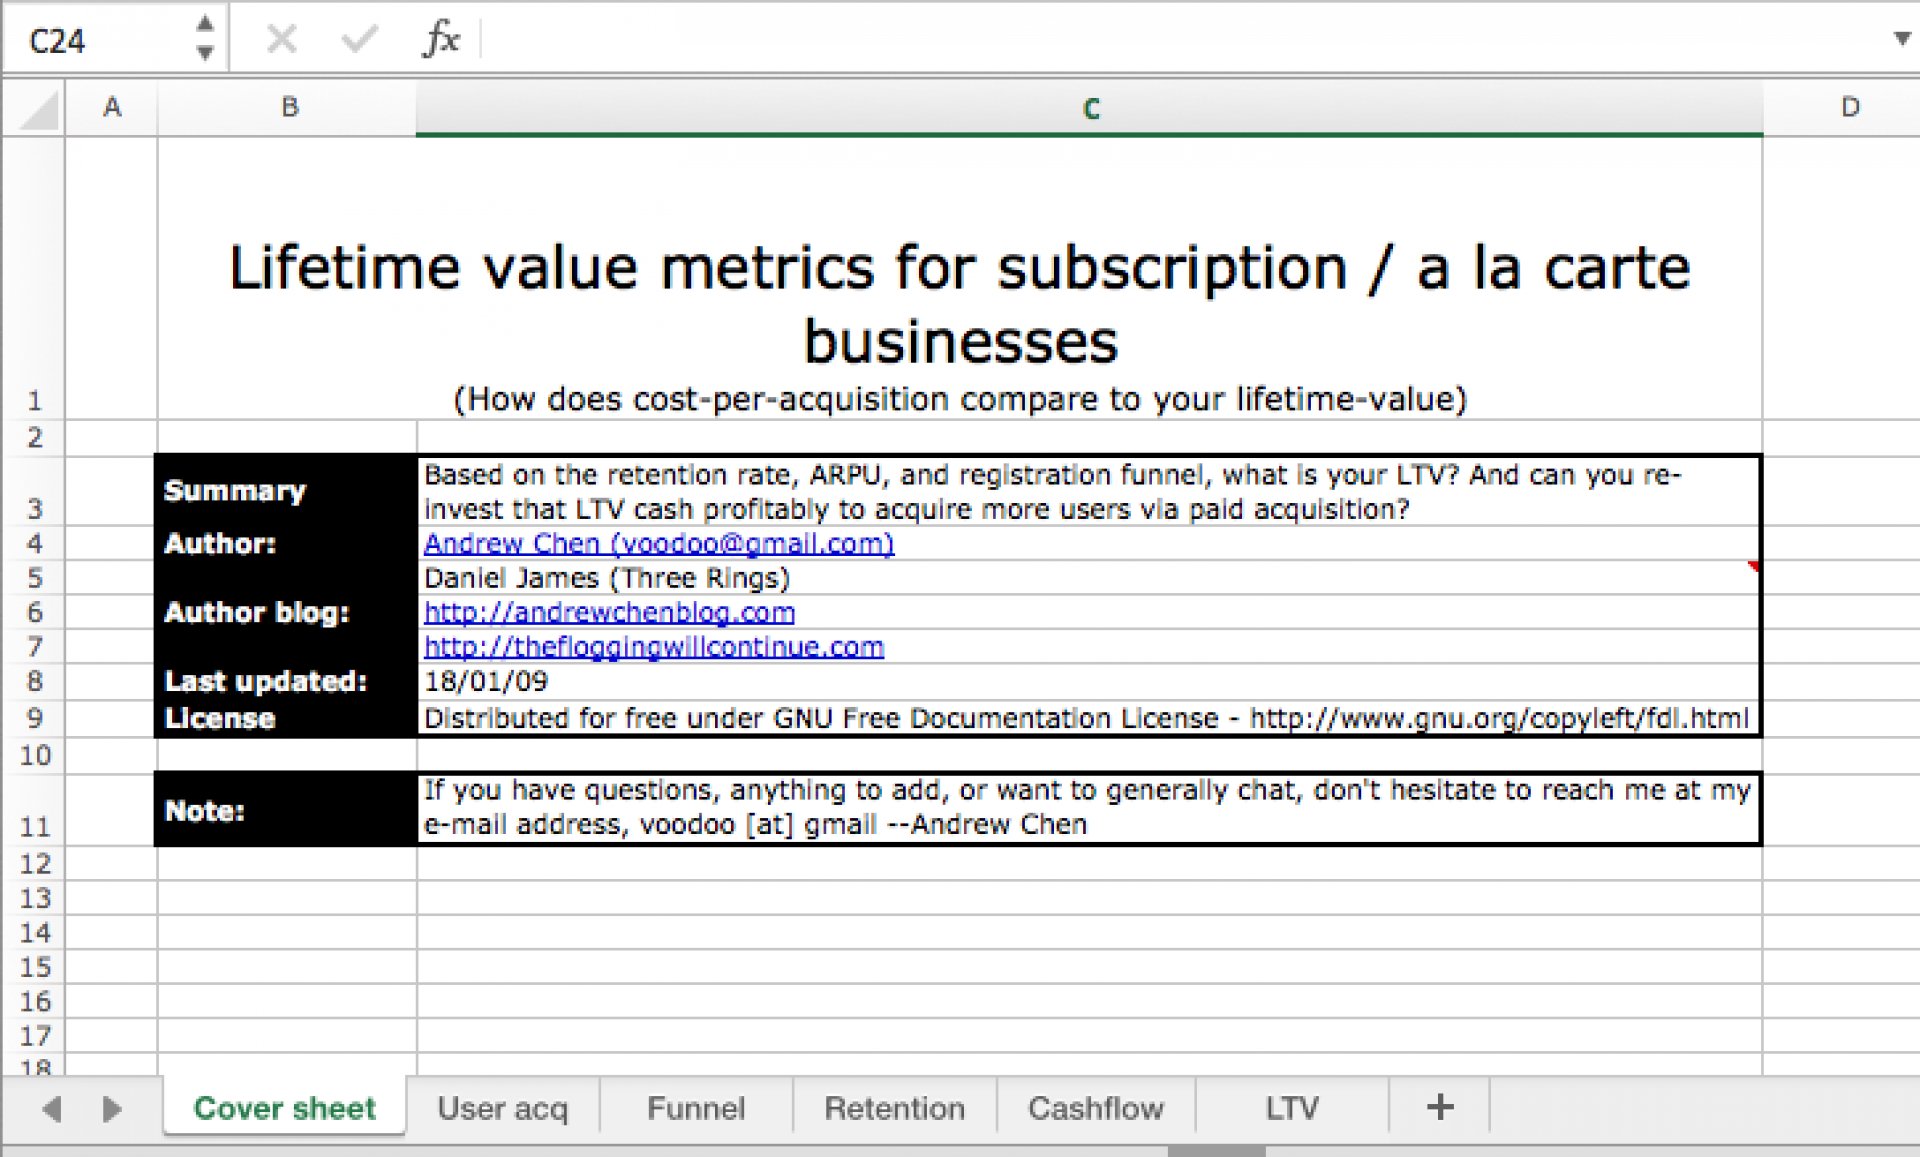
Task: Click the confirm checkmark in formula bar
Action: pyautogui.click(x=358, y=39)
